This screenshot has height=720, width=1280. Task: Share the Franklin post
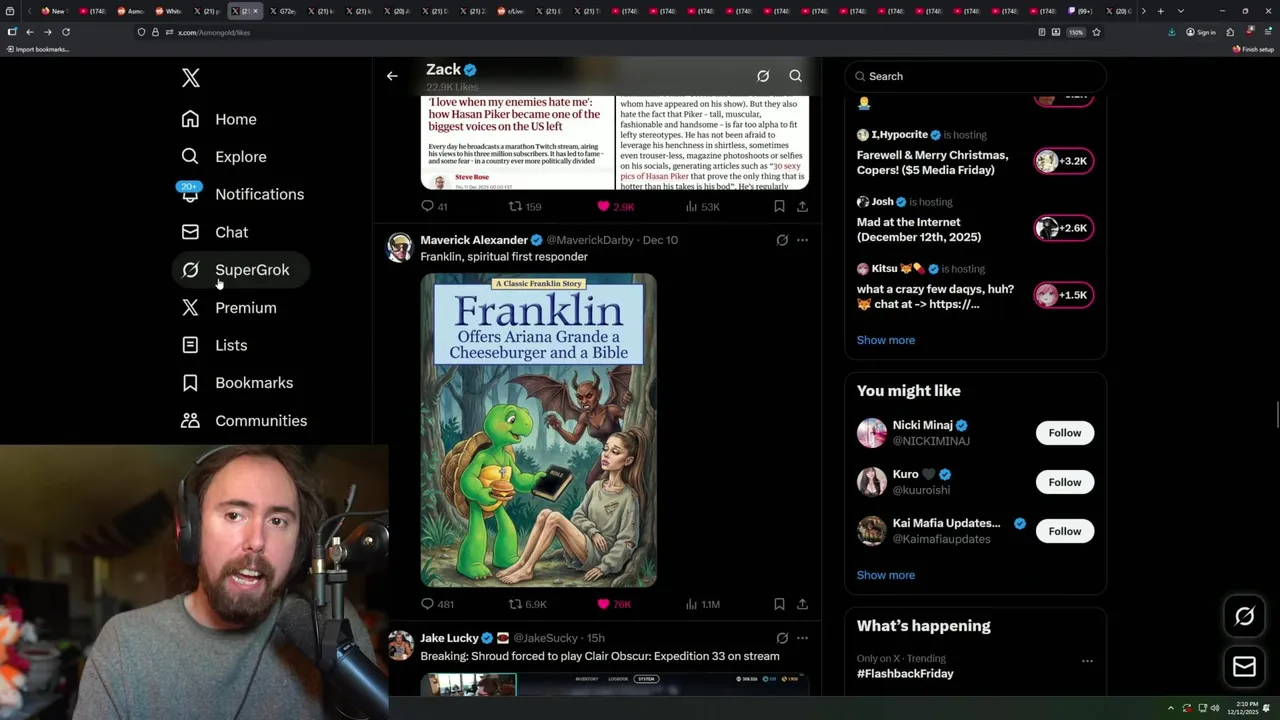(802, 604)
